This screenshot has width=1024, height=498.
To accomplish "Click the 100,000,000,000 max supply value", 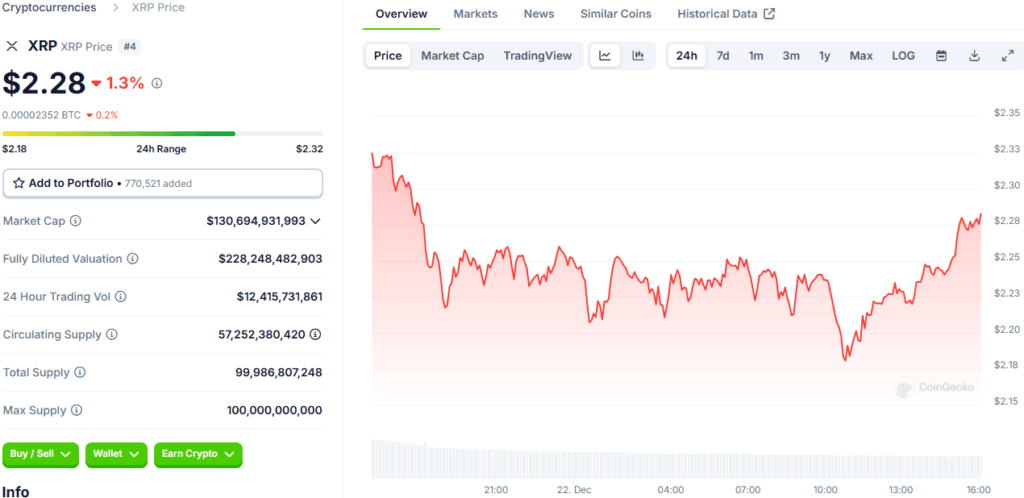I will [274, 411].
